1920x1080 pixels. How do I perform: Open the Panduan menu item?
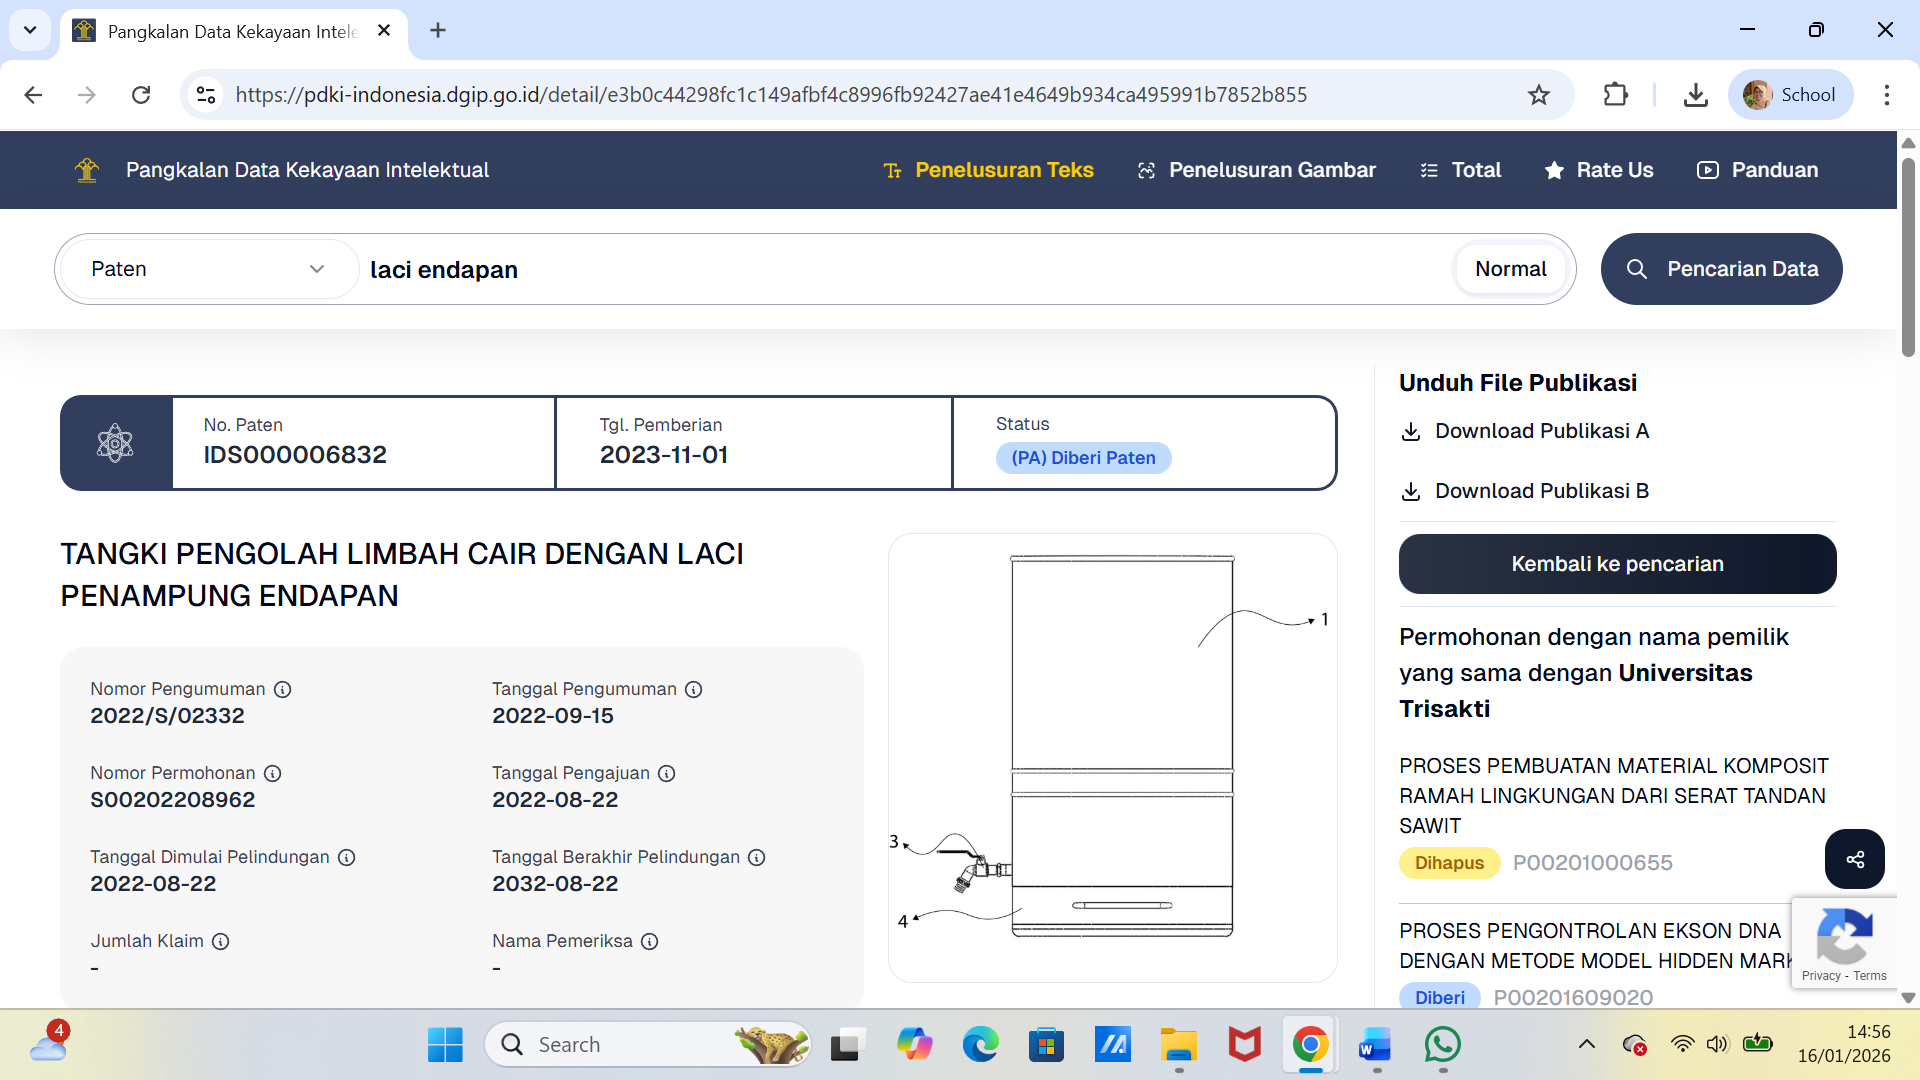click(x=1758, y=170)
